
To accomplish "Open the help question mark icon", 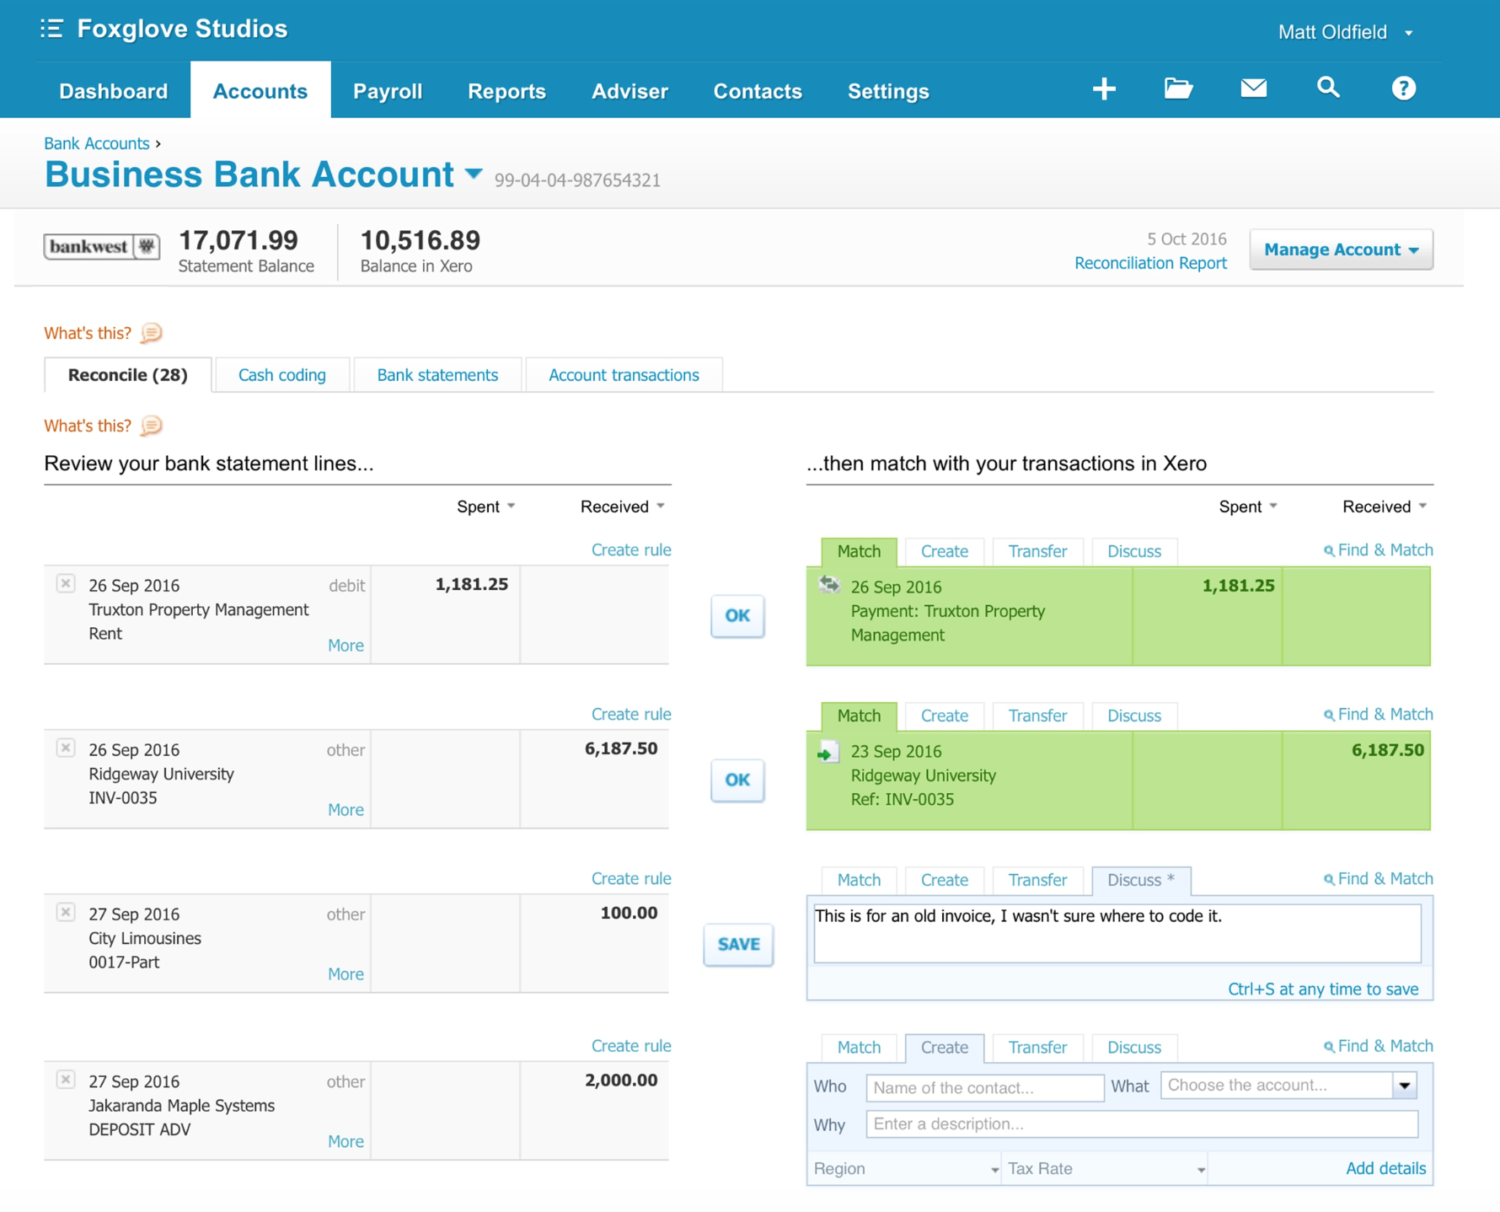I will pos(1403,88).
